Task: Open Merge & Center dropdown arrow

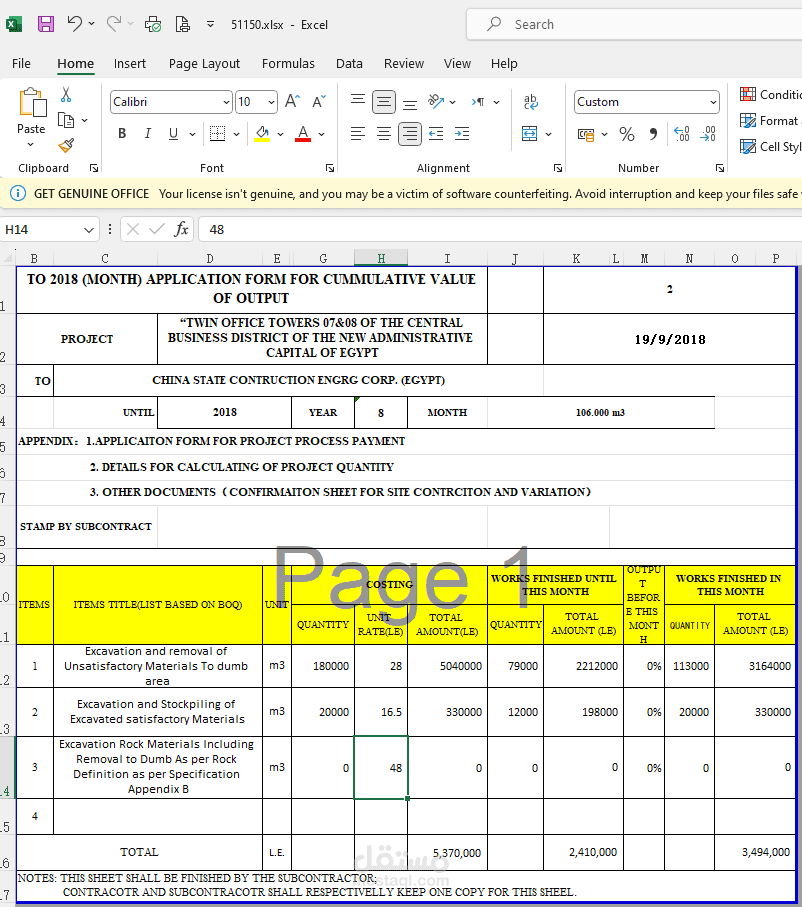Action: coord(549,134)
